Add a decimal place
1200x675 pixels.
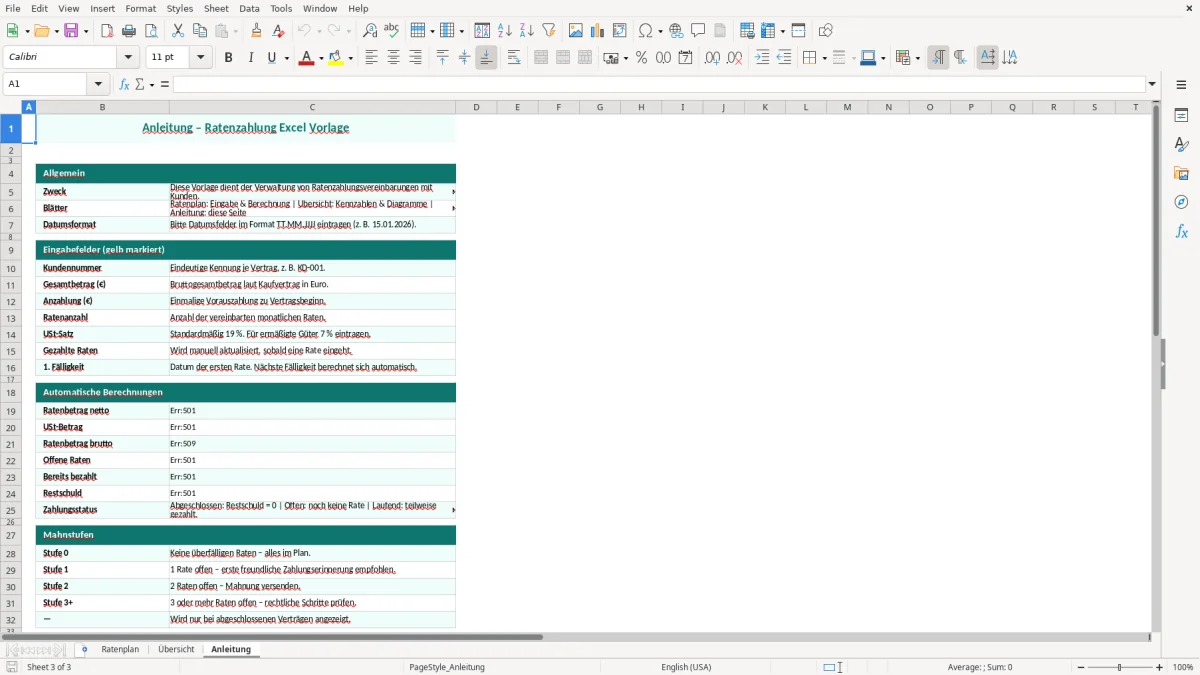pyautogui.click(x=712, y=58)
